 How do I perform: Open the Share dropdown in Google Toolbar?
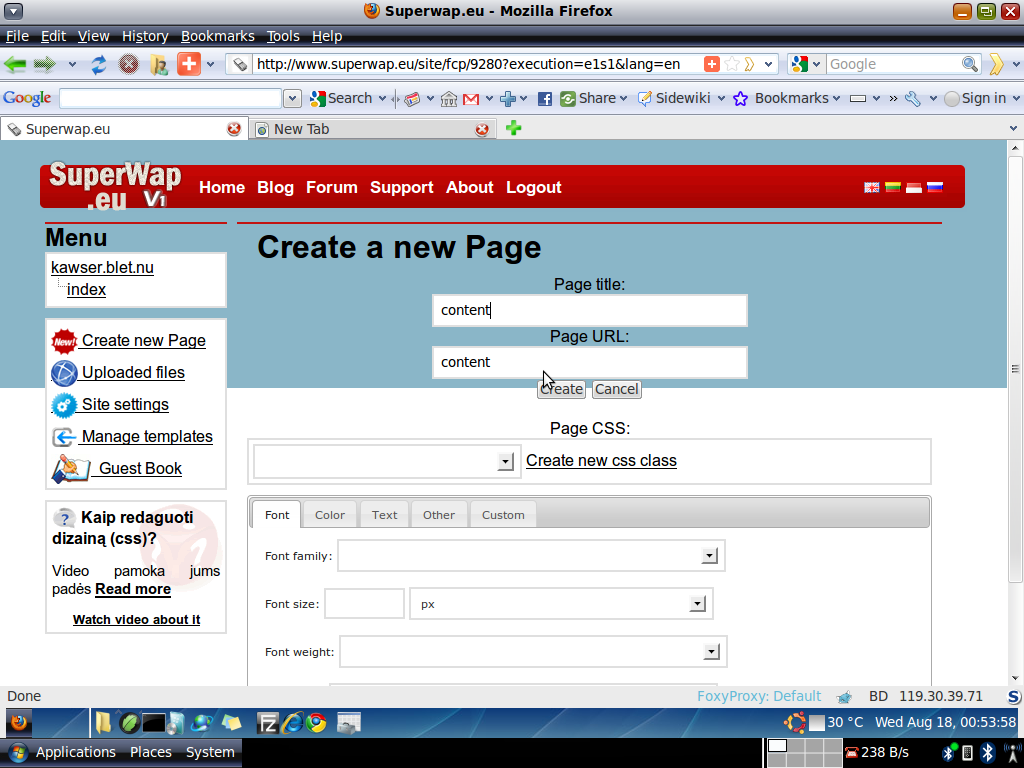point(623,99)
